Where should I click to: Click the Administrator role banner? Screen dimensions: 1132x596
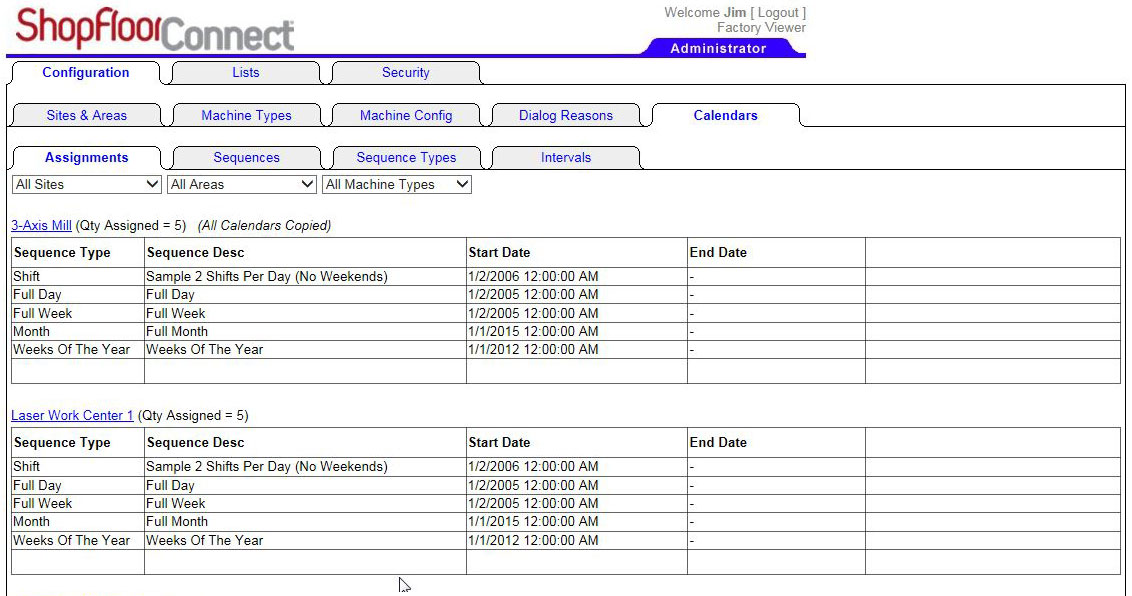click(x=718, y=48)
